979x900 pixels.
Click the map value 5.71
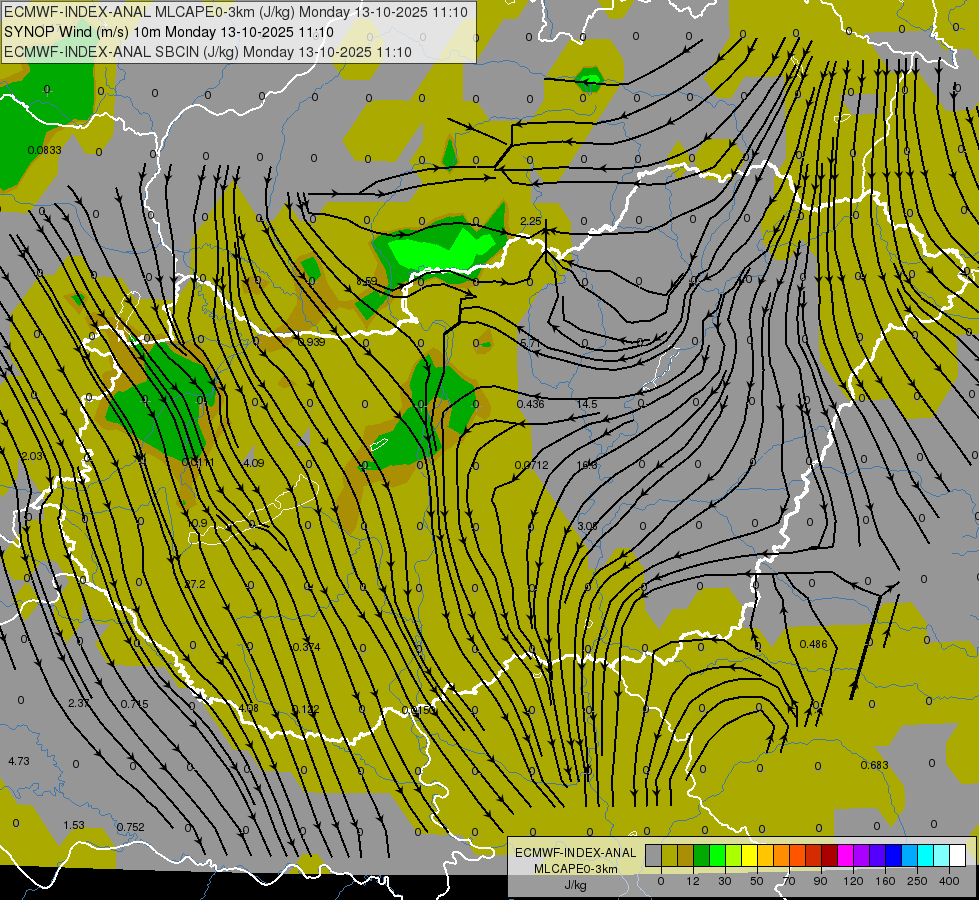[530, 344]
